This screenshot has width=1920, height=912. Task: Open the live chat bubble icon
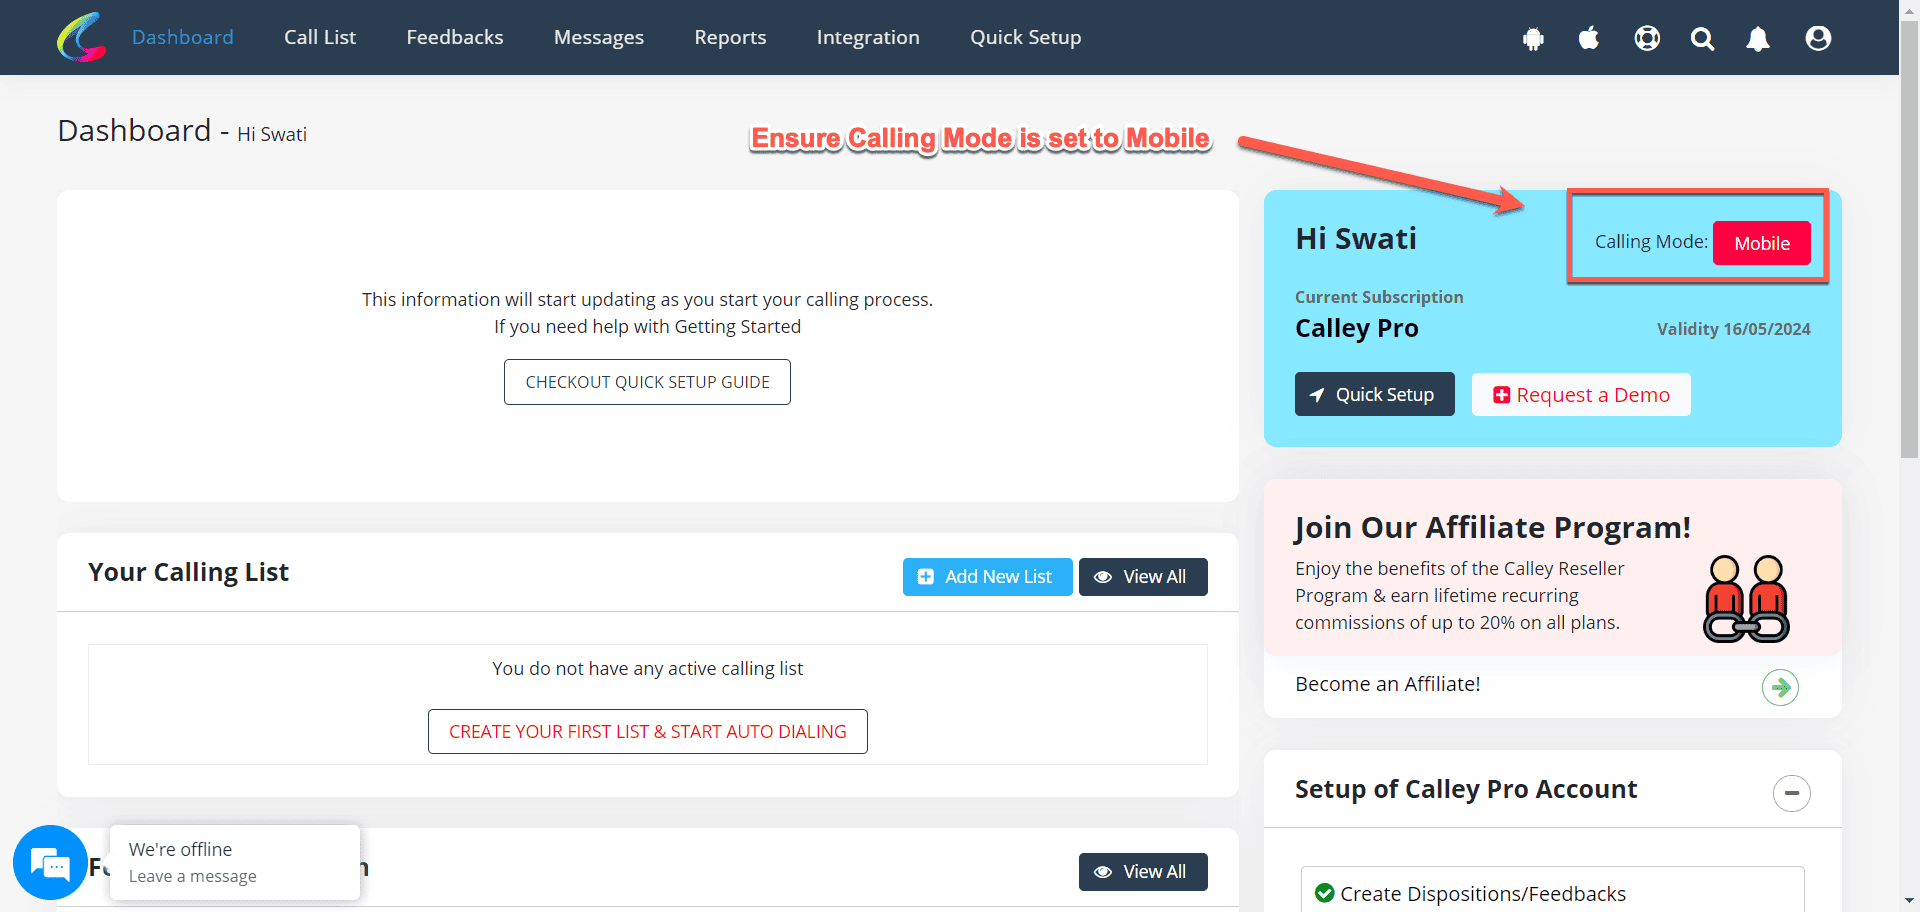(x=49, y=862)
